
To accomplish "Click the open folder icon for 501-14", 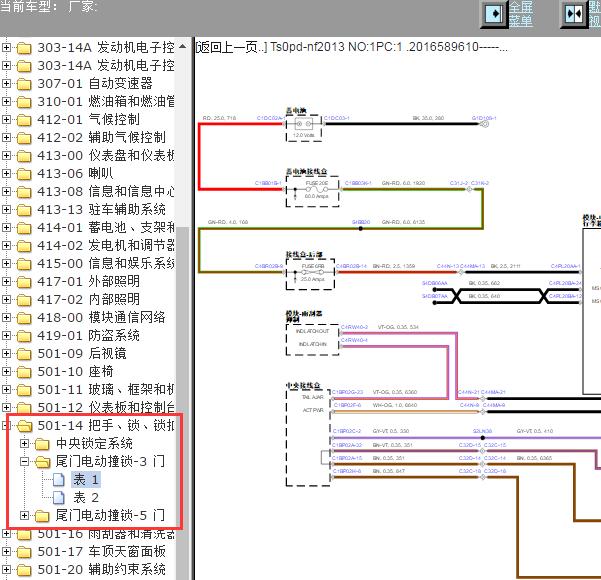I will [x=25, y=426].
